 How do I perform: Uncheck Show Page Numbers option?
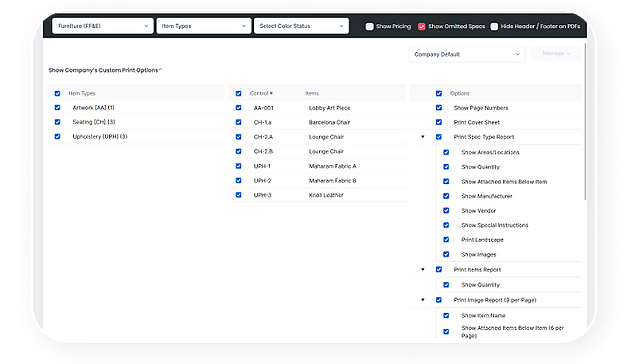pyautogui.click(x=439, y=108)
